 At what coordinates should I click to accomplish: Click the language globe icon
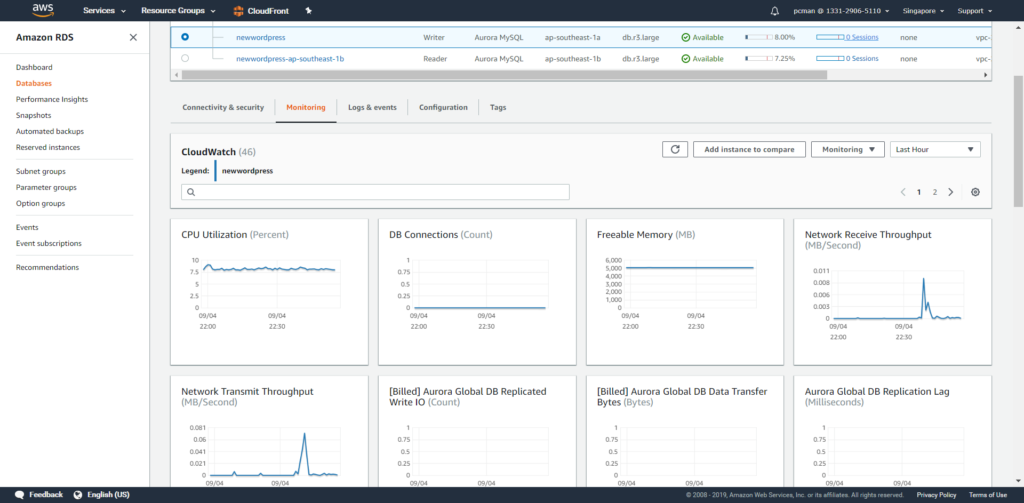pyautogui.click(x=78, y=495)
